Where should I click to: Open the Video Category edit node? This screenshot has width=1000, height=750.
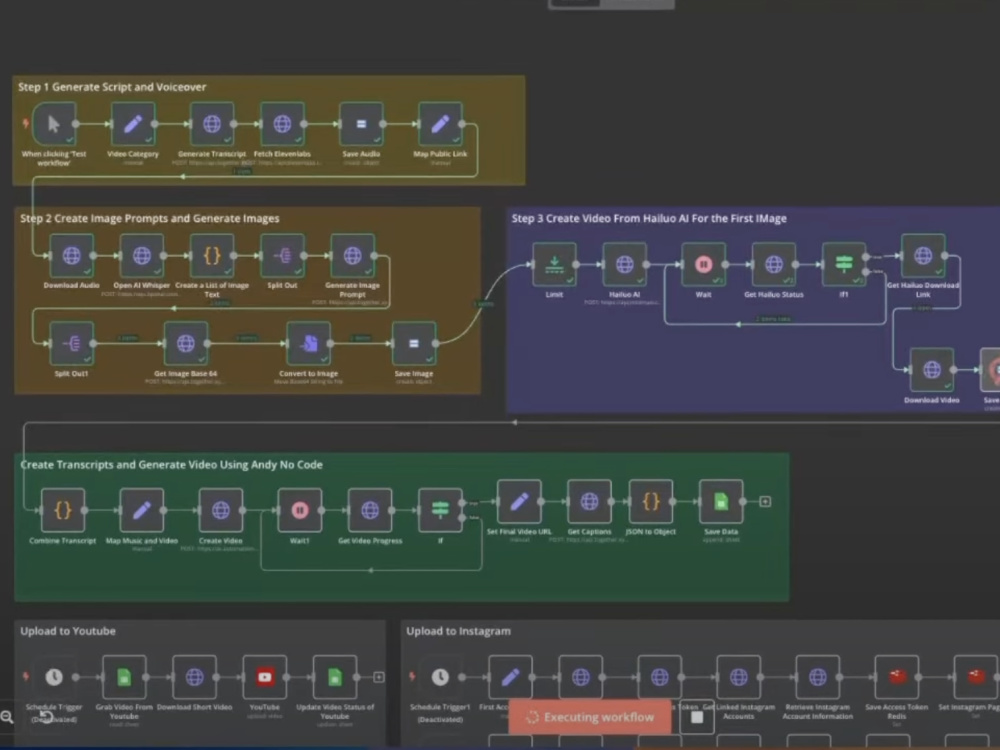click(133, 124)
